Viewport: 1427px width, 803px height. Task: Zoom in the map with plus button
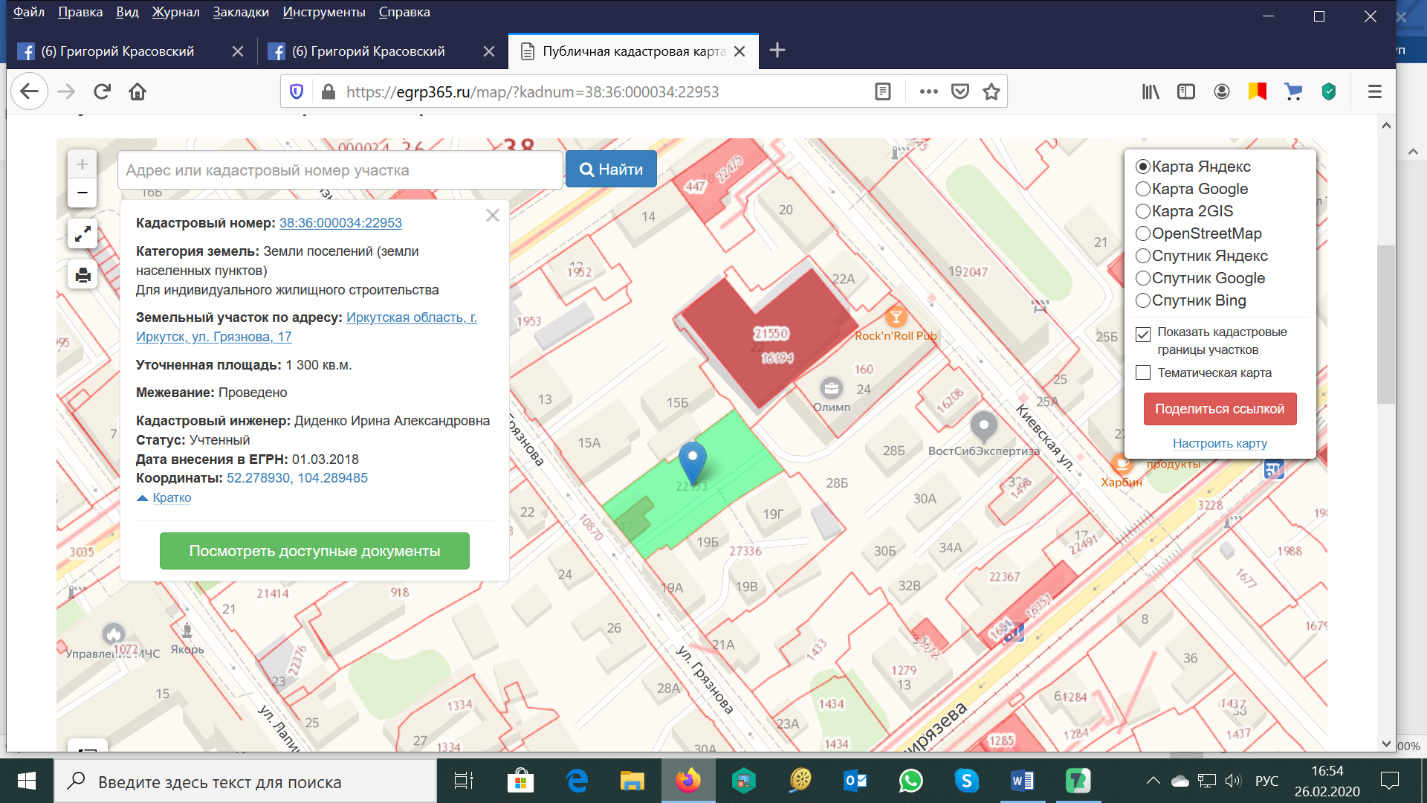(x=82, y=165)
